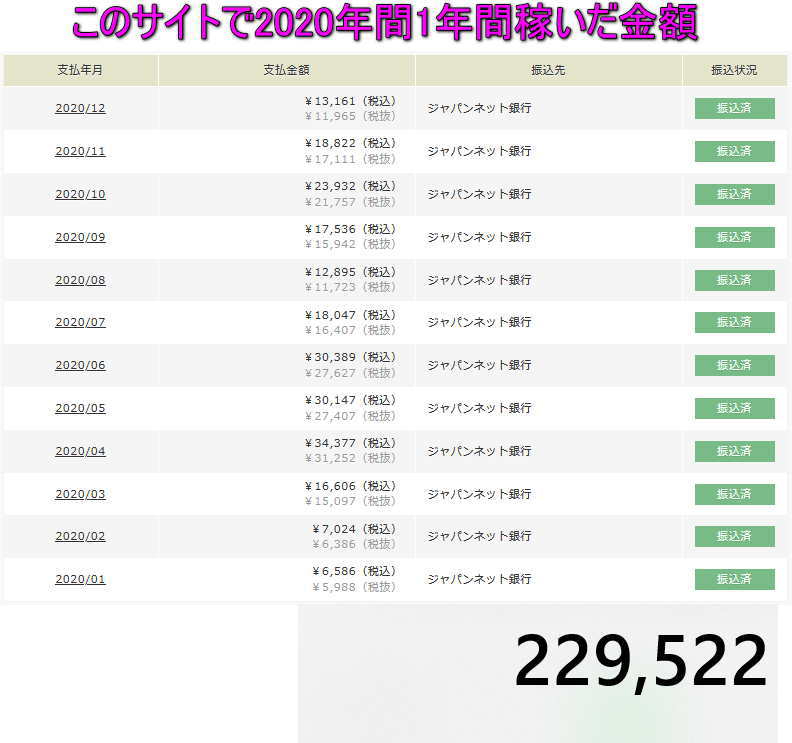
Task: Select the ¥16,606 tax-included amount
Action: (x=351, y=486)
